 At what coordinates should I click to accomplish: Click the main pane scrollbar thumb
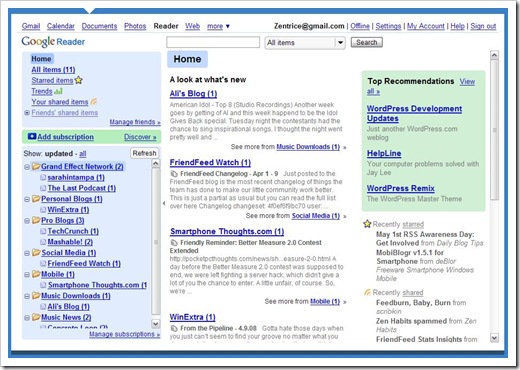click(495, 130)
